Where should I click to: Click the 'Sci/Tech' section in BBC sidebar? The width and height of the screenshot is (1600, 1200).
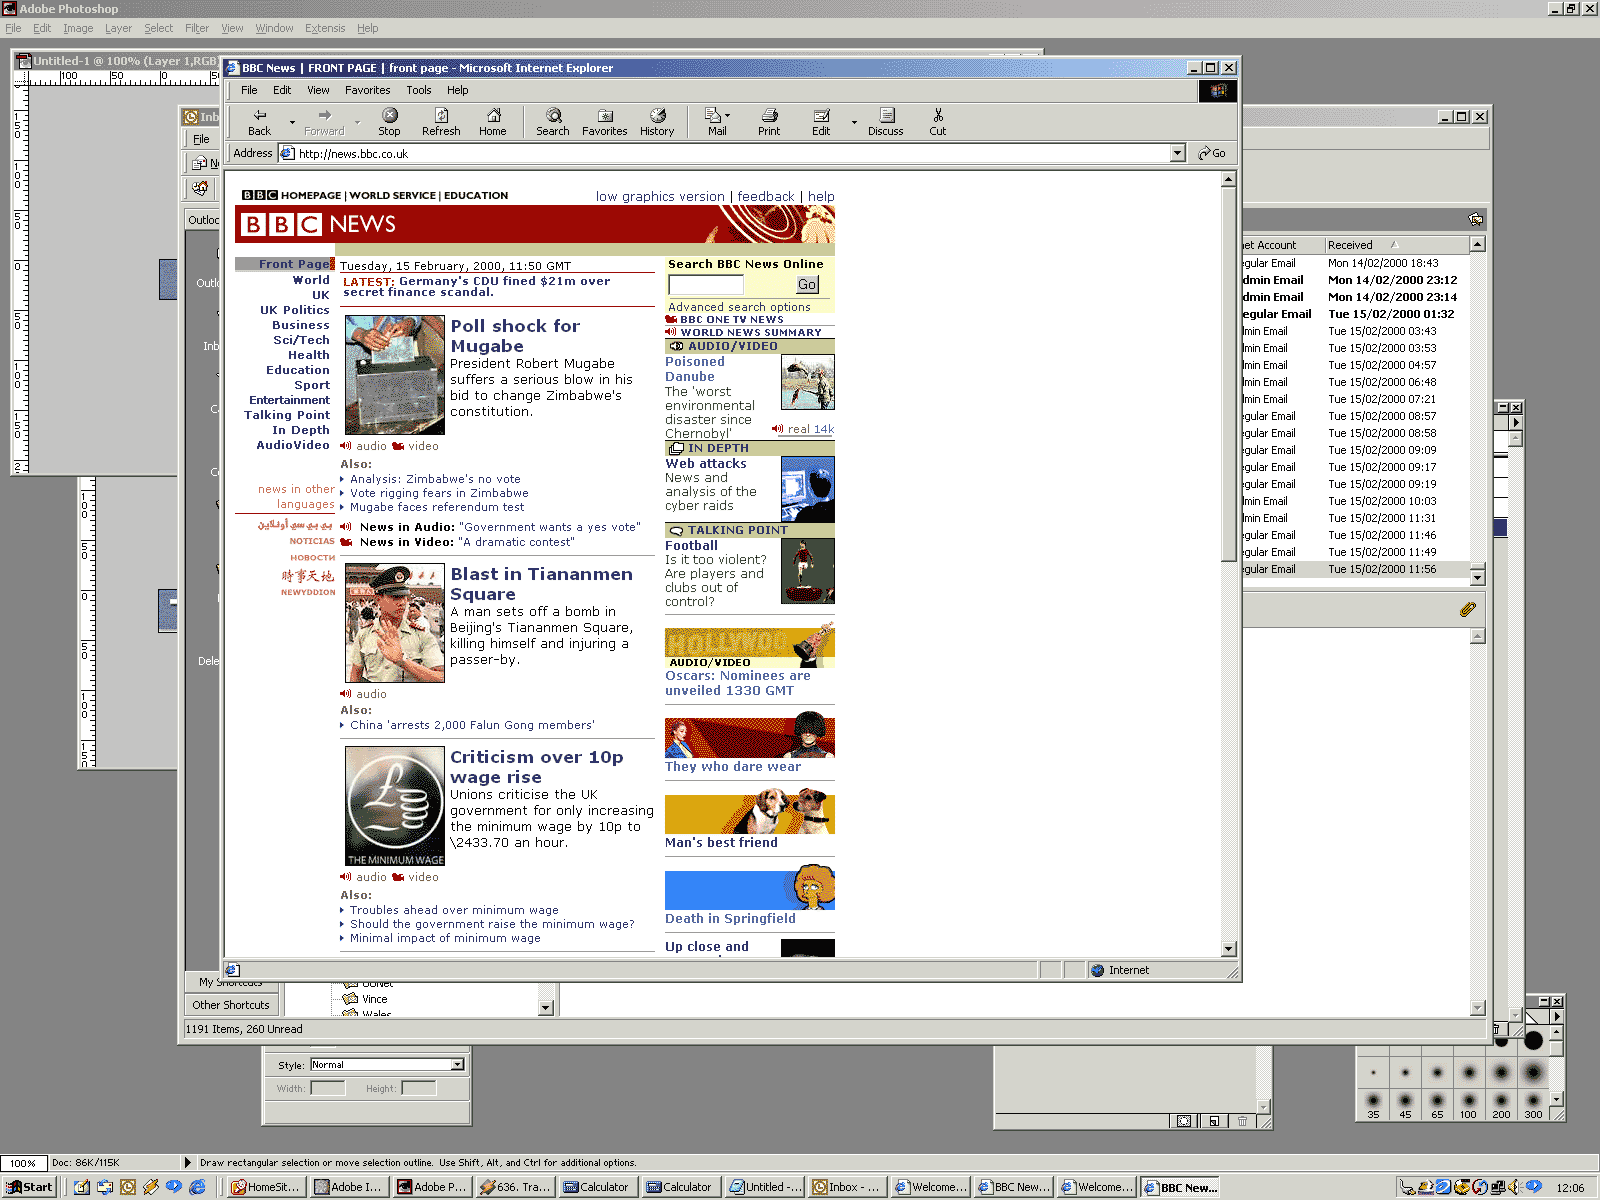point(301,340)
